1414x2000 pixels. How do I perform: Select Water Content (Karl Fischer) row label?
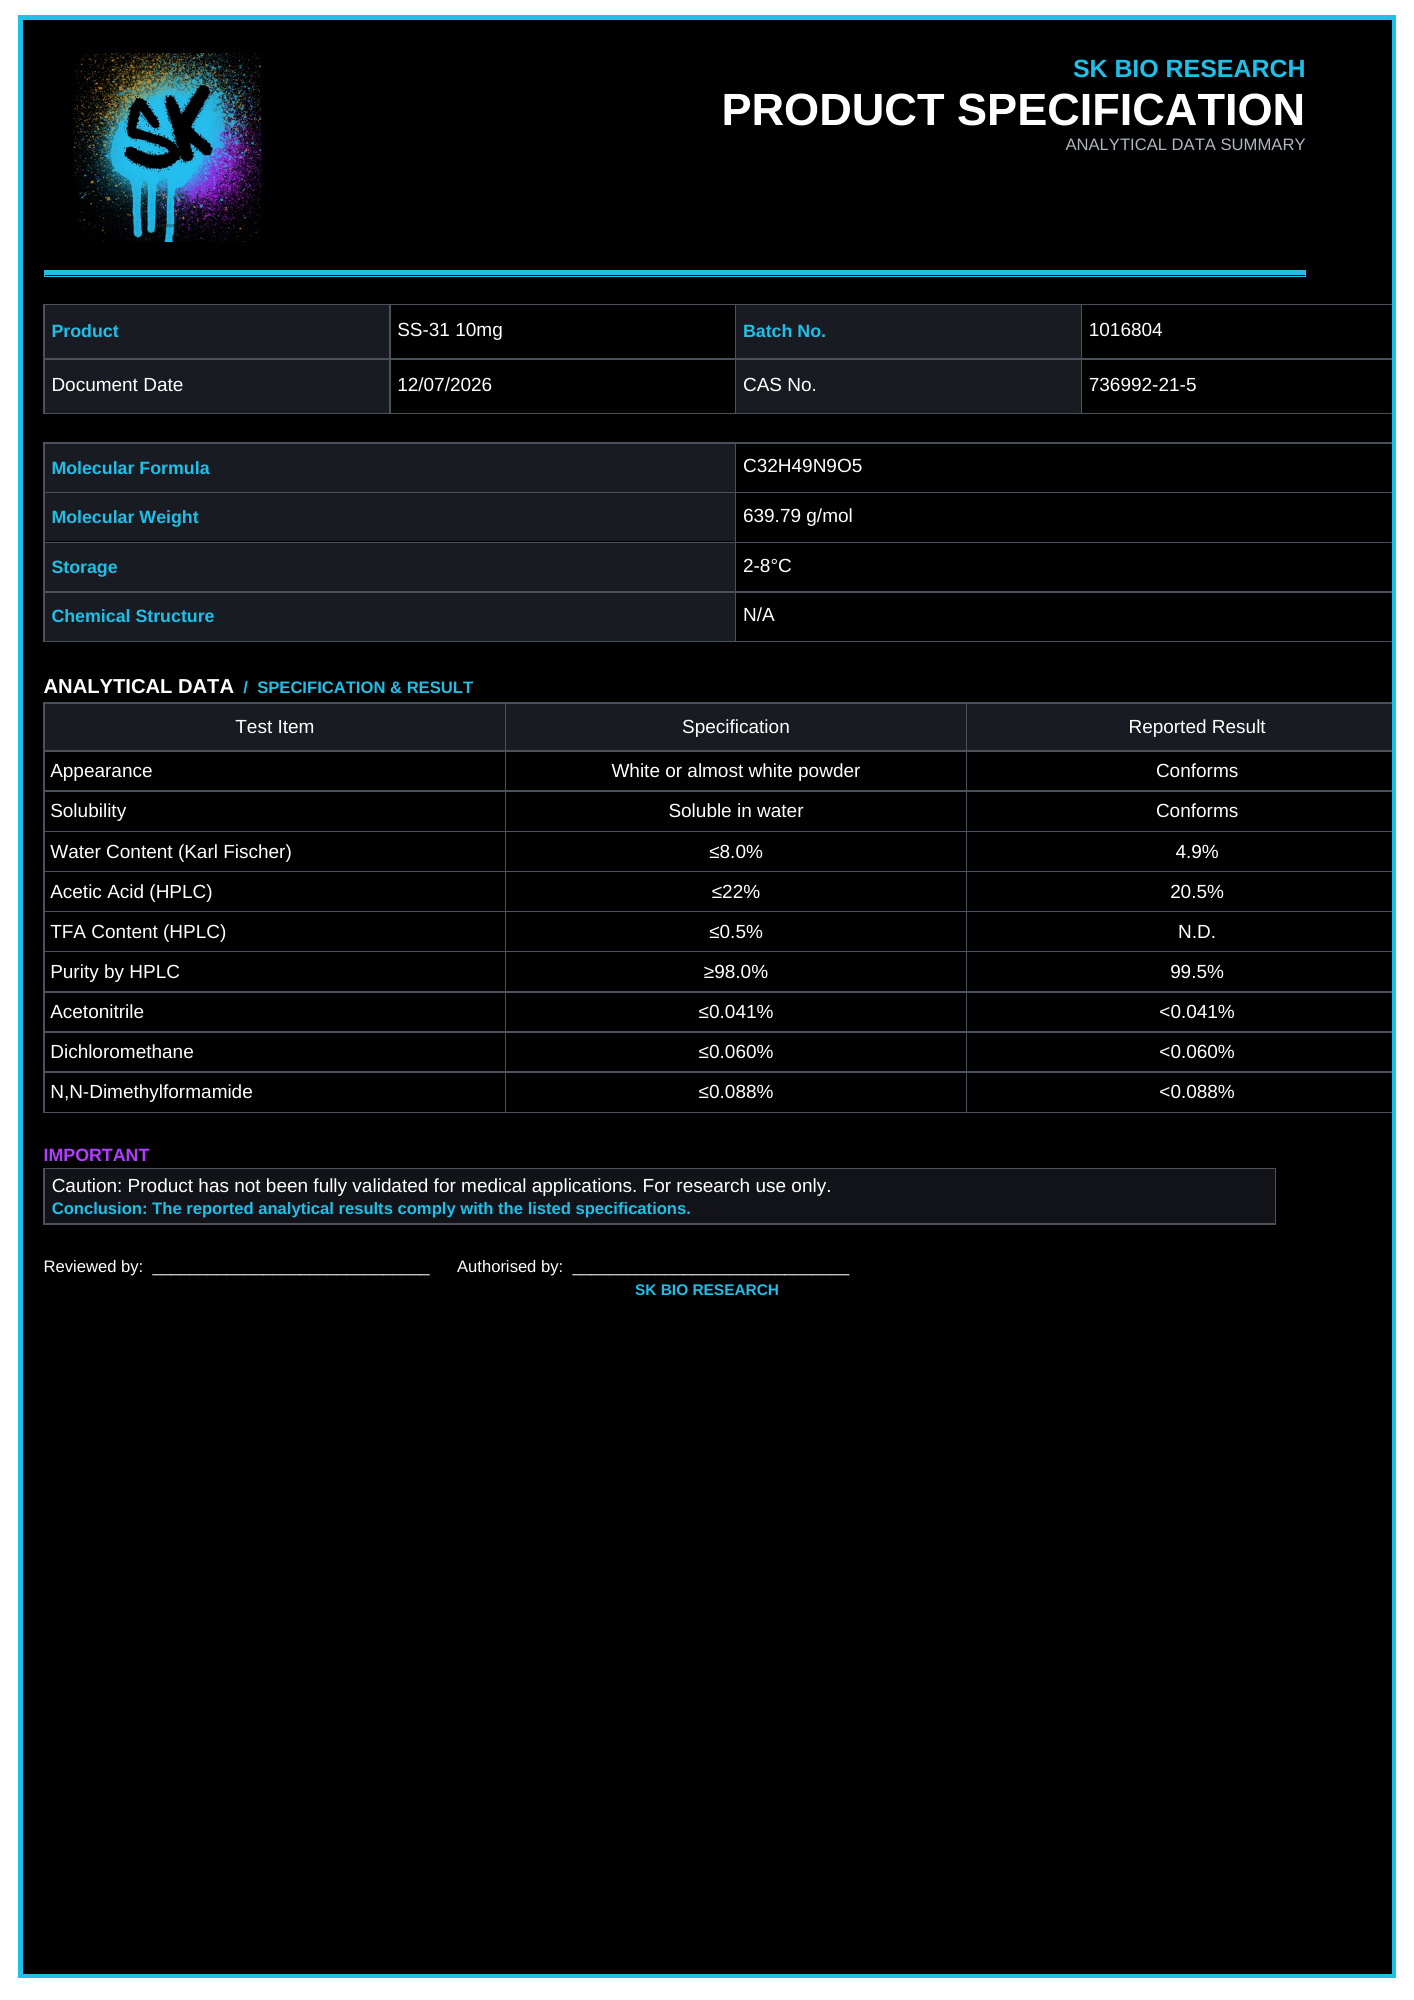171,852
